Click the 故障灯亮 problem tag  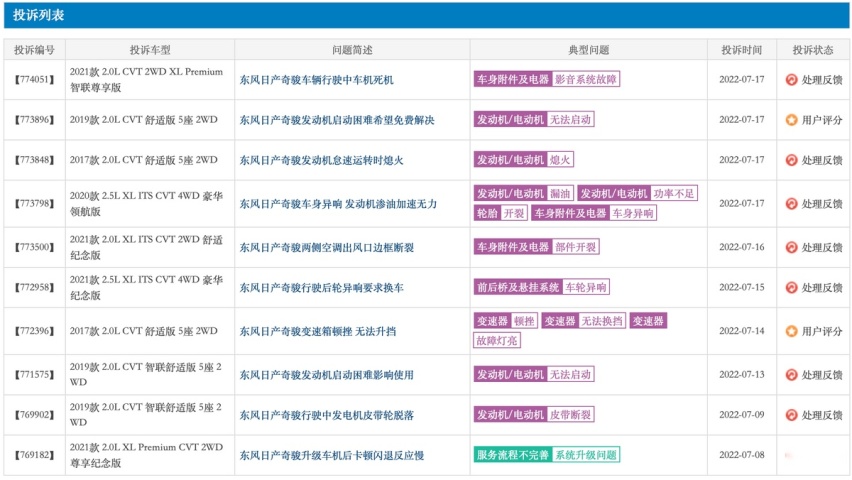tap(497, 340)
